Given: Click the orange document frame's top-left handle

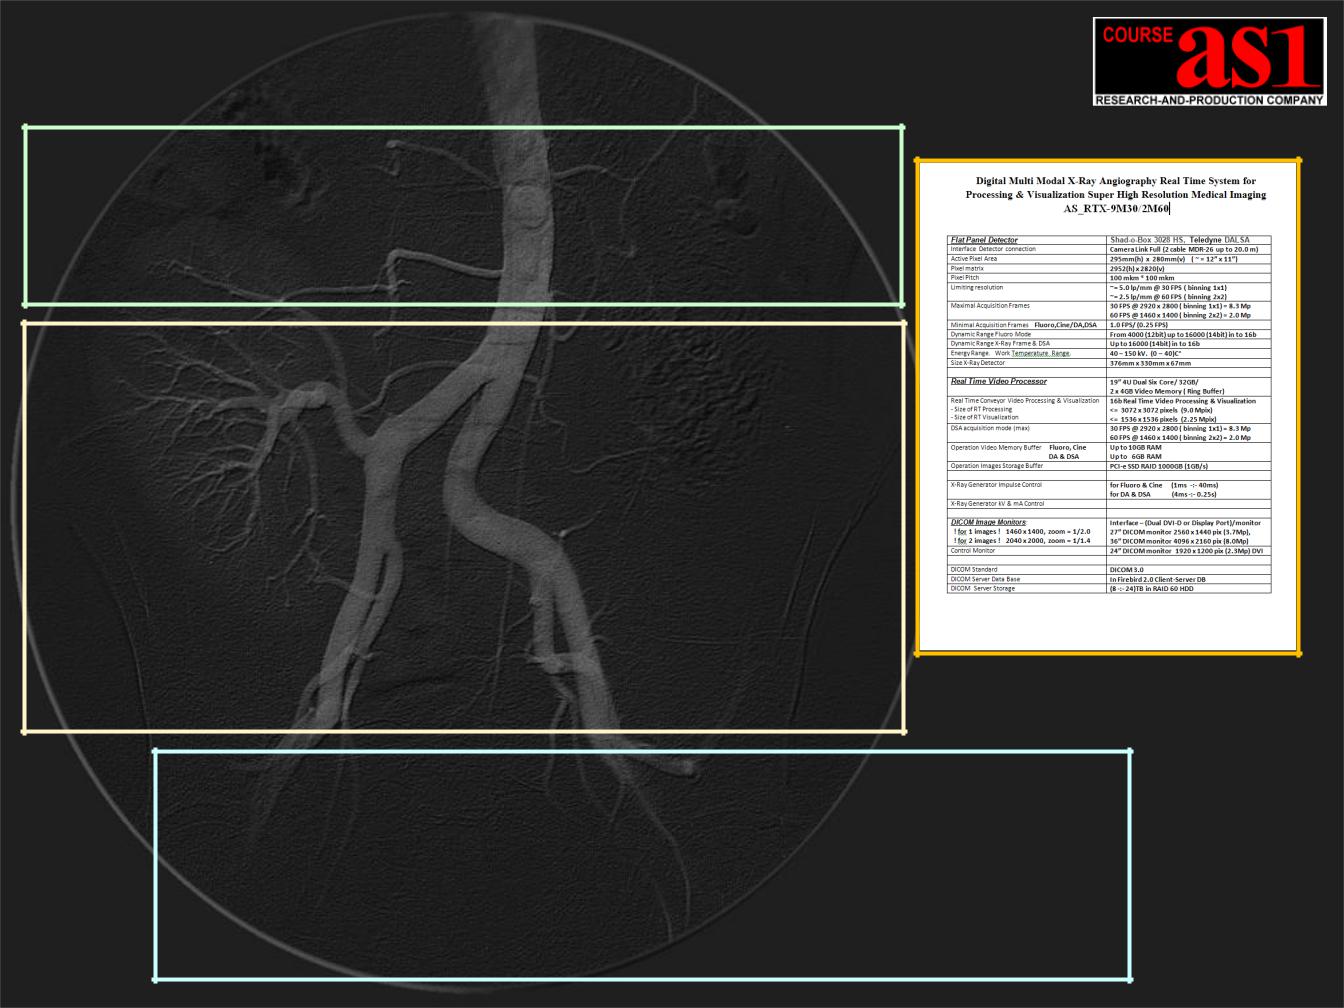Looking at the screenshot, I should coord(917,160).
